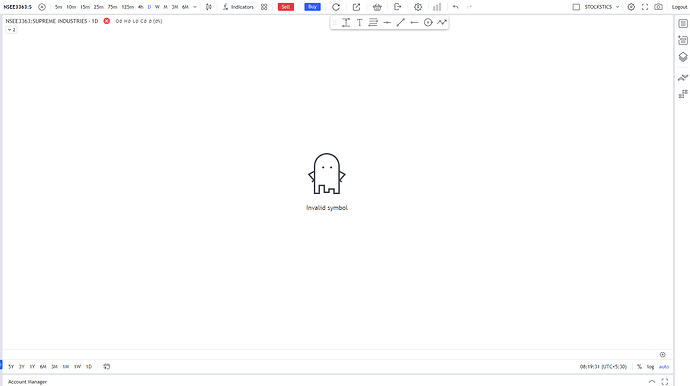
Task: Open the basket orders icon
Action: [377, 7]
